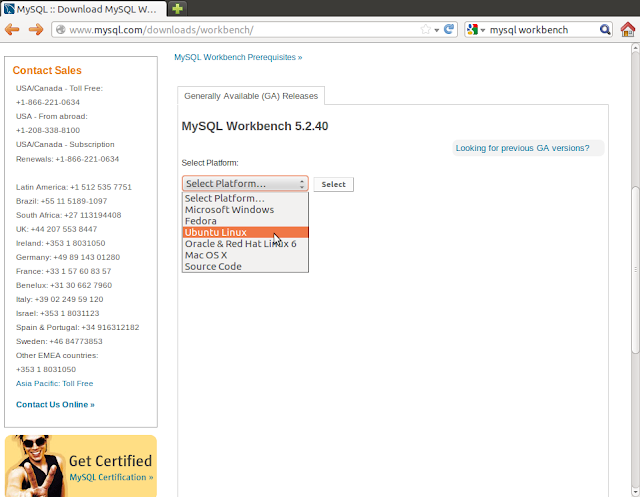Bookmark the page with the star icon
This screenshot has height=497, width=640.
coord(425,29)
